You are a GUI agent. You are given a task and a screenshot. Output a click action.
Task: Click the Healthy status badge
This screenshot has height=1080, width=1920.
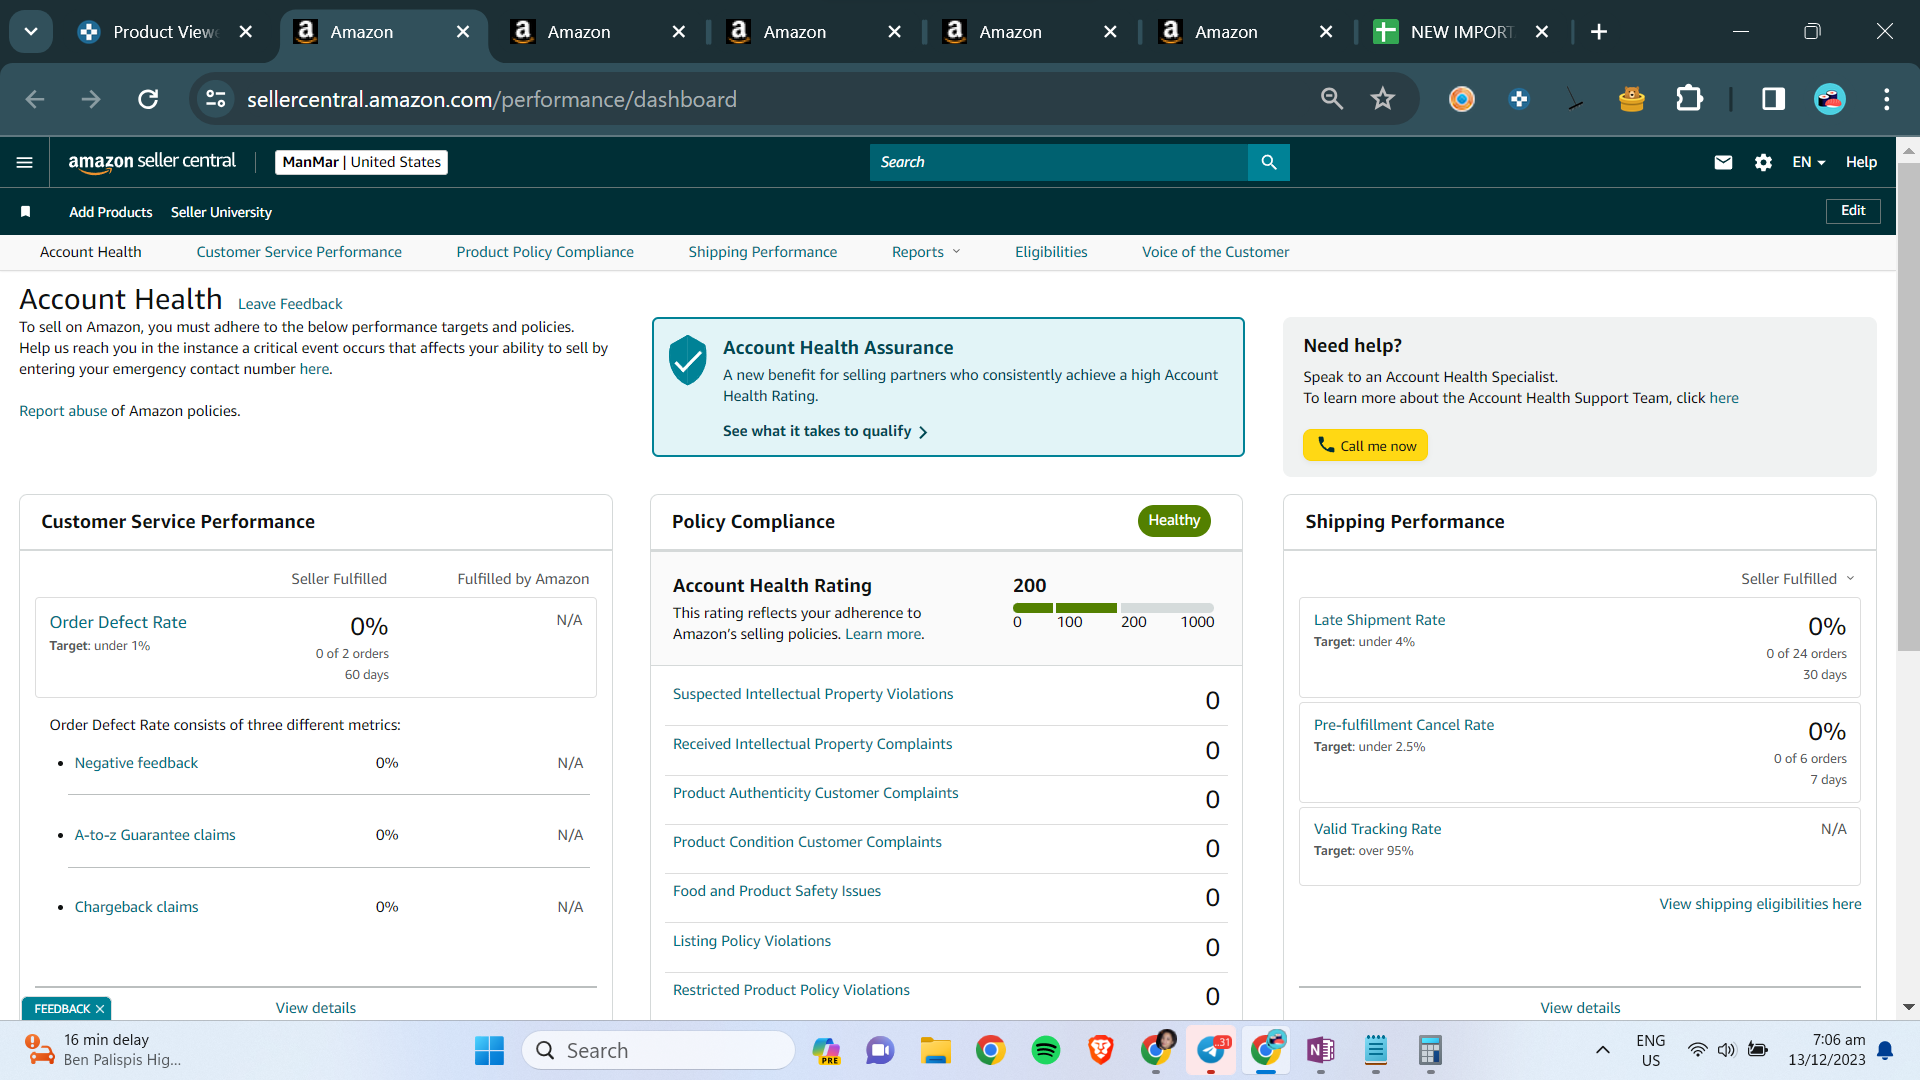1174,520
